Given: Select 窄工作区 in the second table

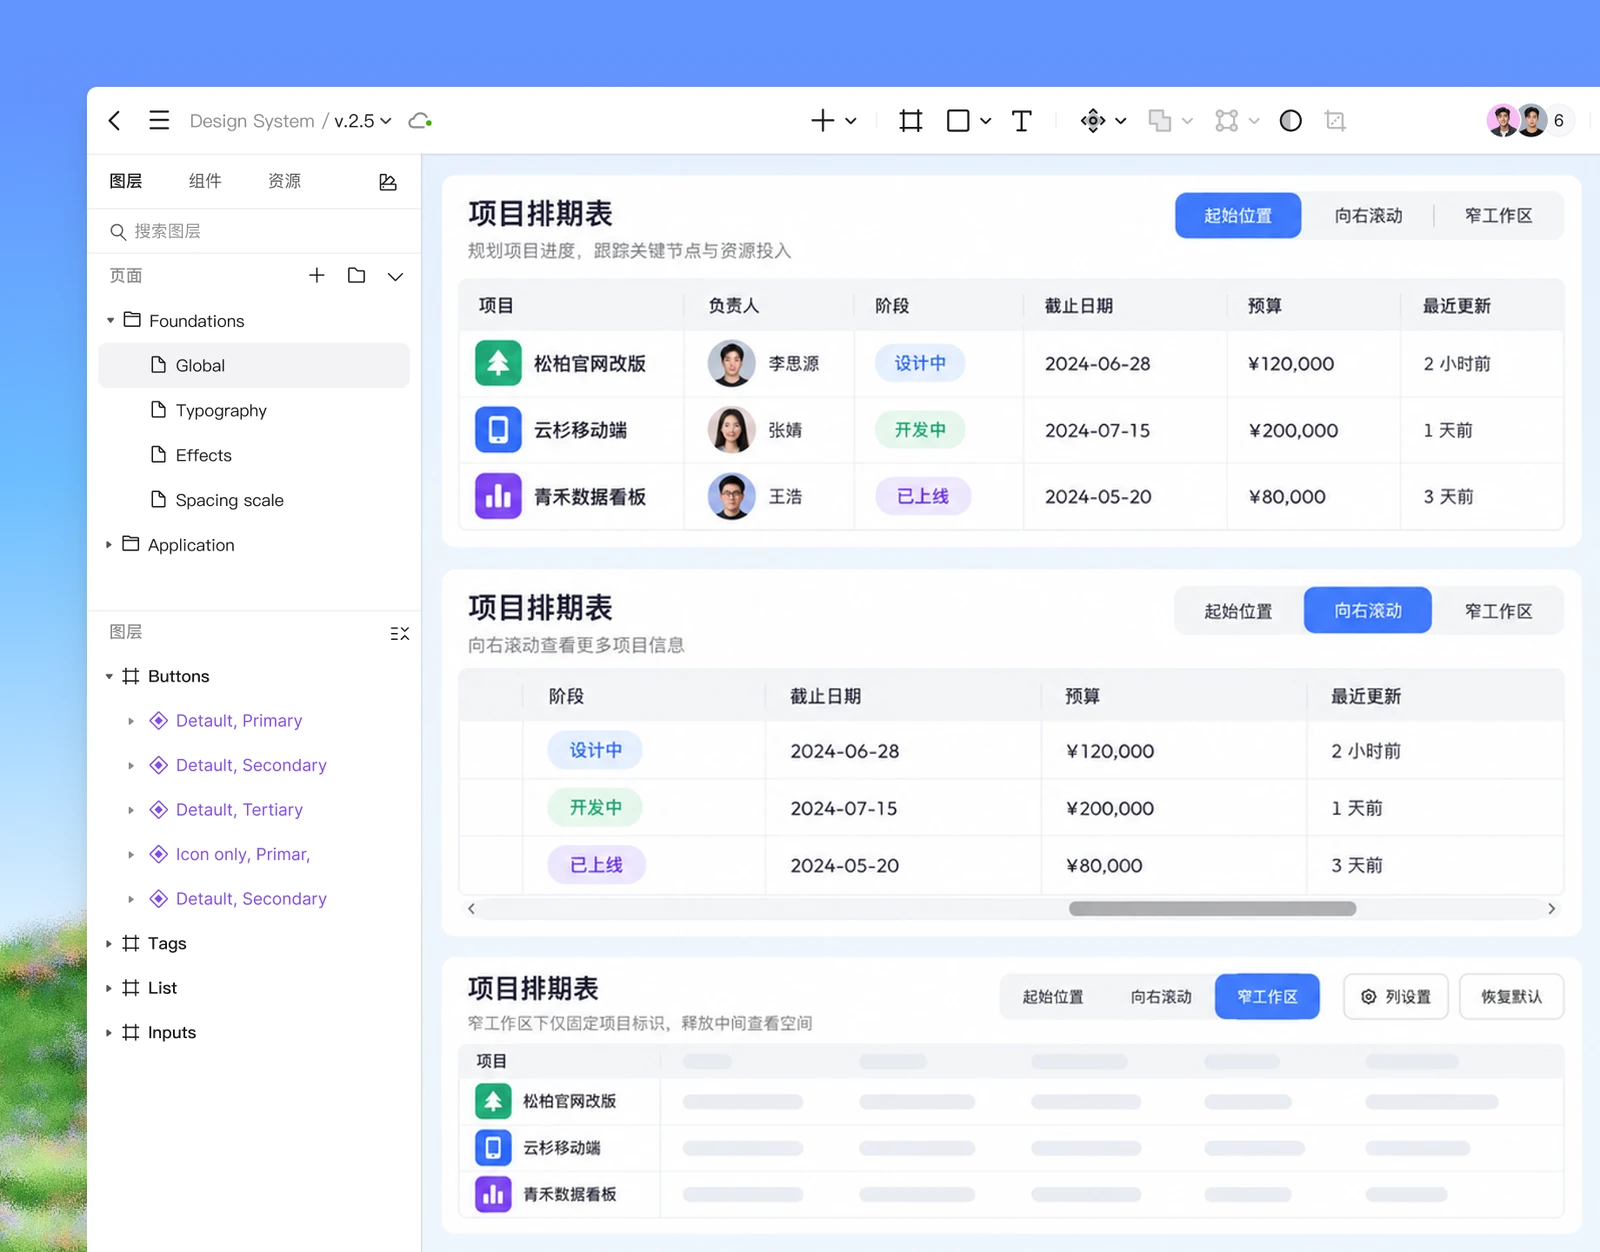Looking at the screenshot, I should 1498,611.
